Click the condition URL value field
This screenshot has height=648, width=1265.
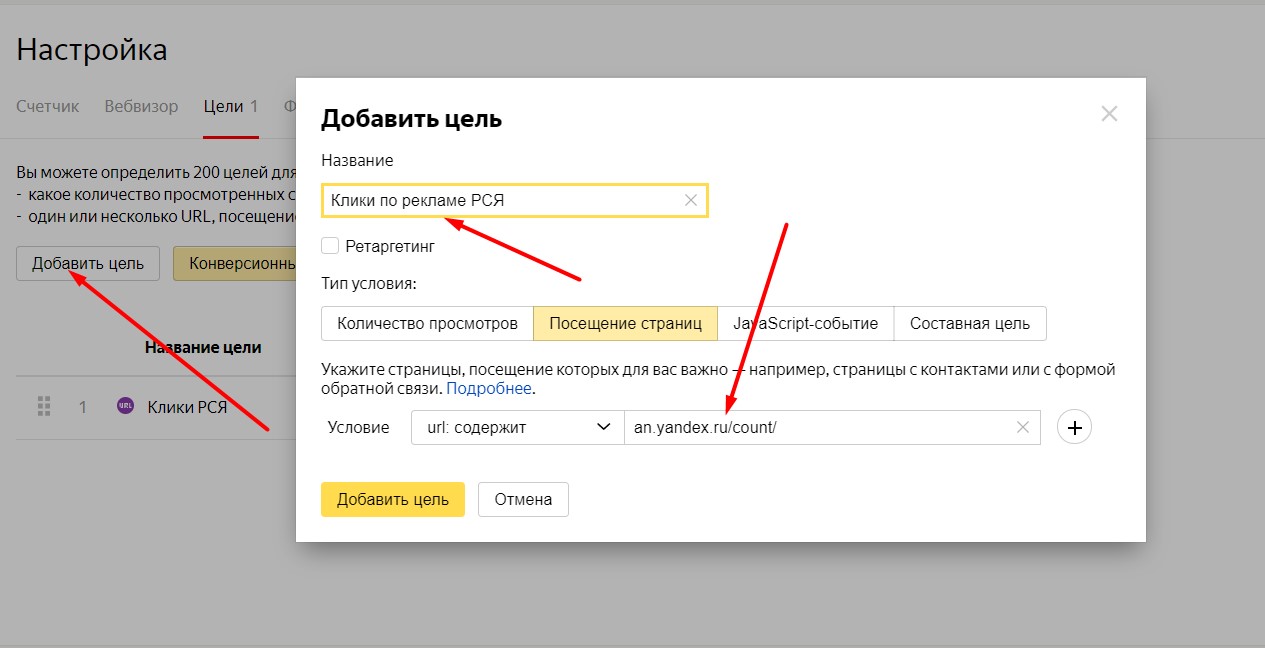(x=815, y=428)
